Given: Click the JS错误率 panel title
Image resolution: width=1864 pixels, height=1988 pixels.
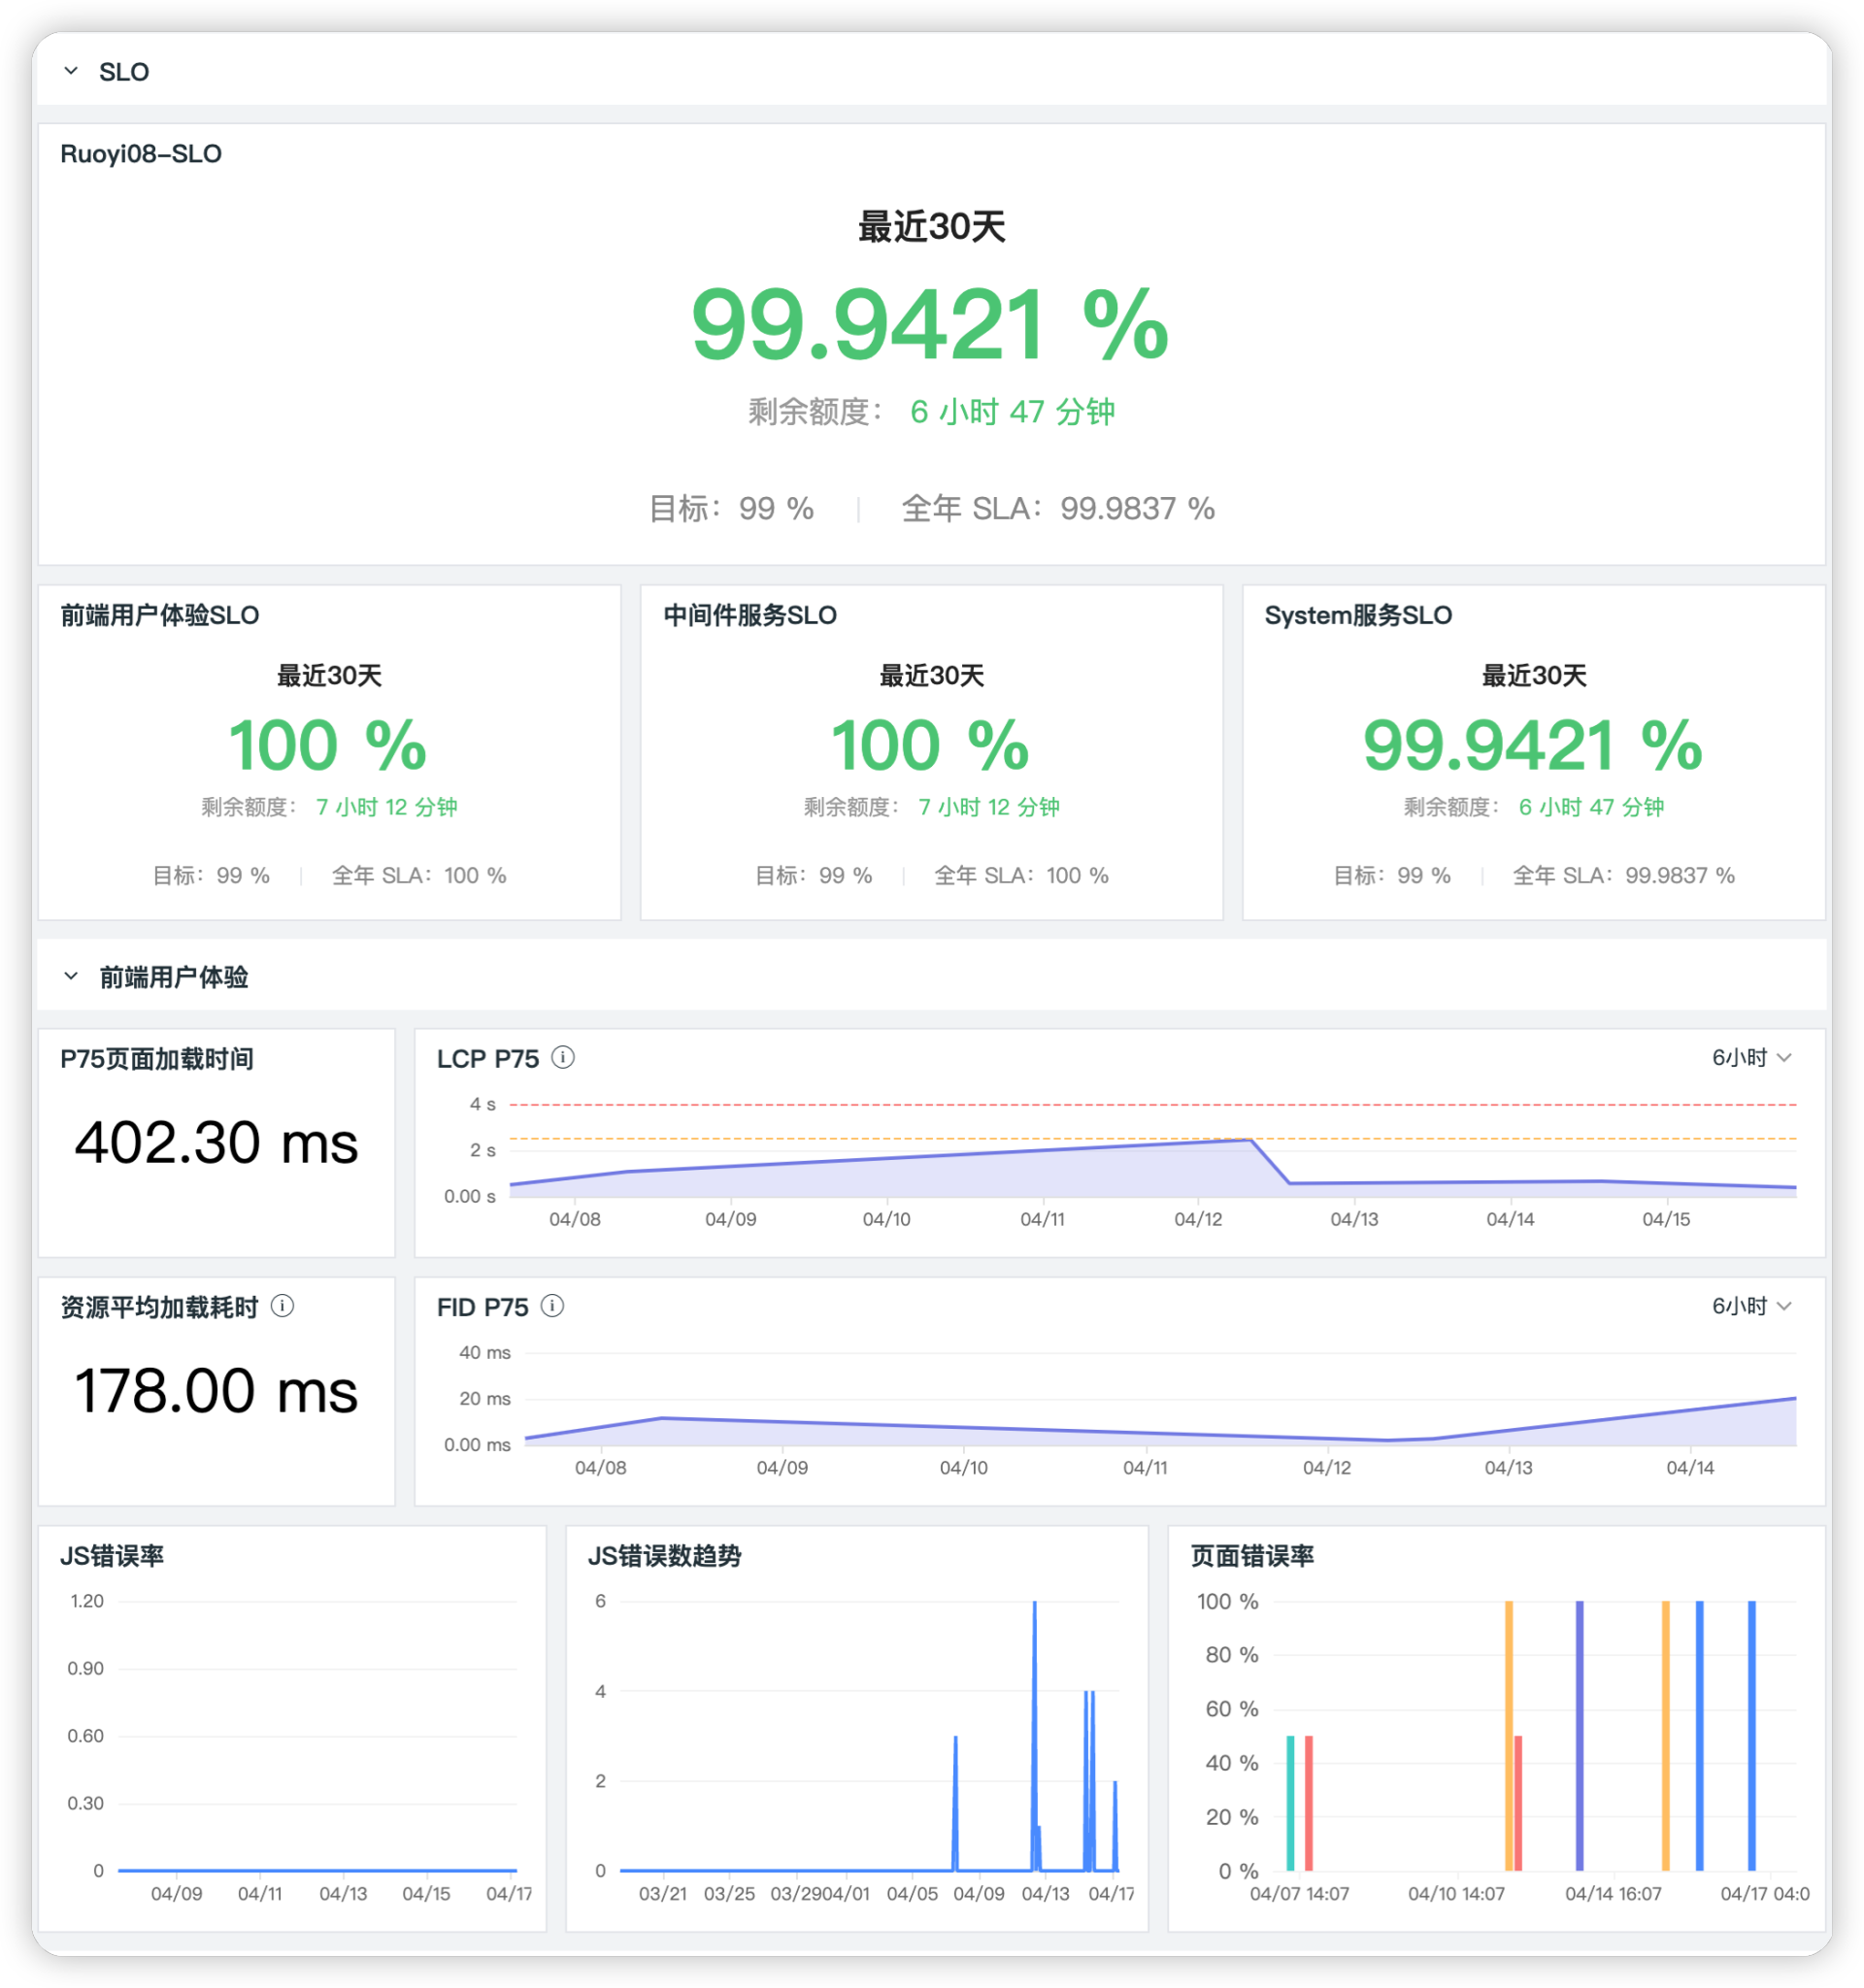Looking at the screenshot, I should pyautogui.click(x=115, y=1556).
